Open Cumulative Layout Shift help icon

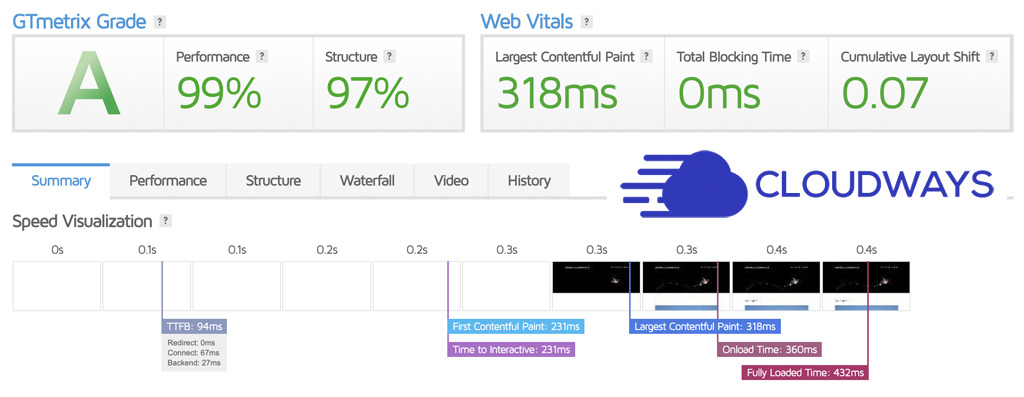(x=992, y=57)
